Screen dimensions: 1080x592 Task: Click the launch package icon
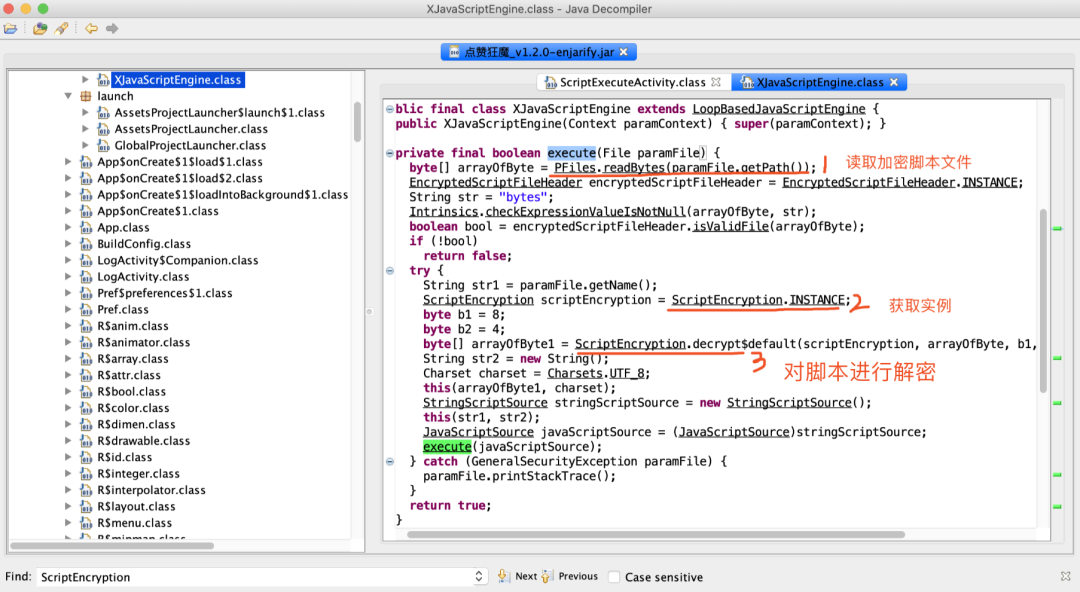[86, 96]
